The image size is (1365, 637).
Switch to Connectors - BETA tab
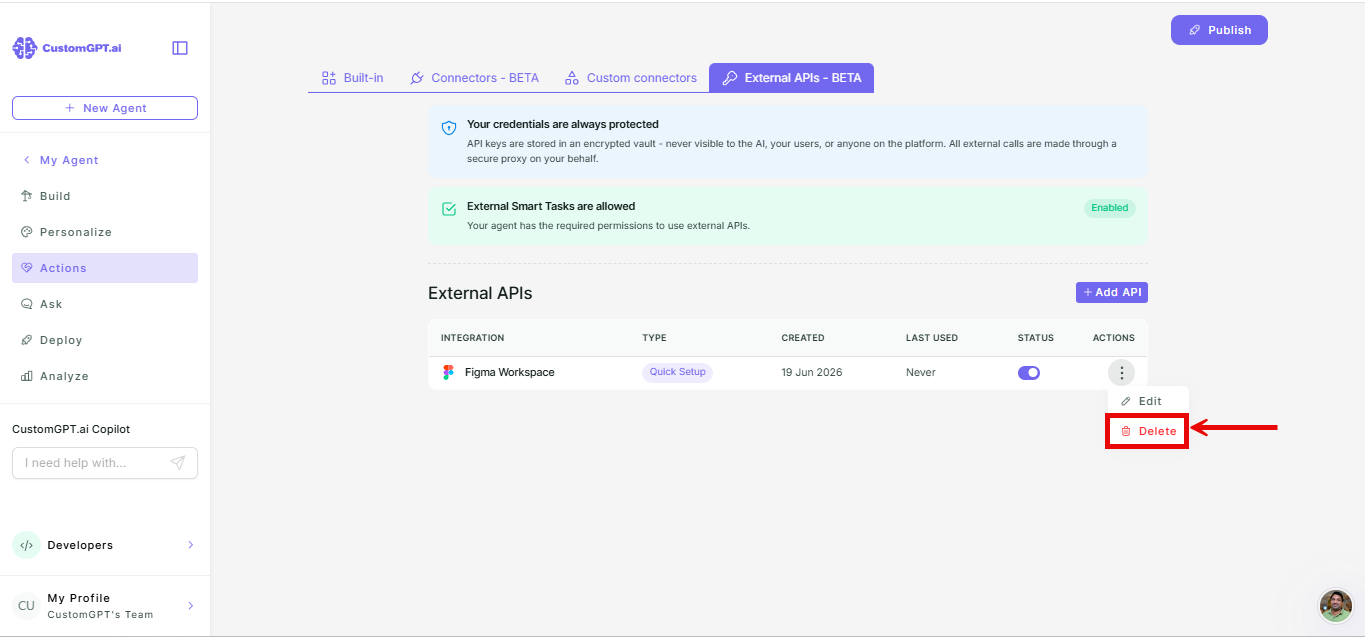click(x=474, y=78)
